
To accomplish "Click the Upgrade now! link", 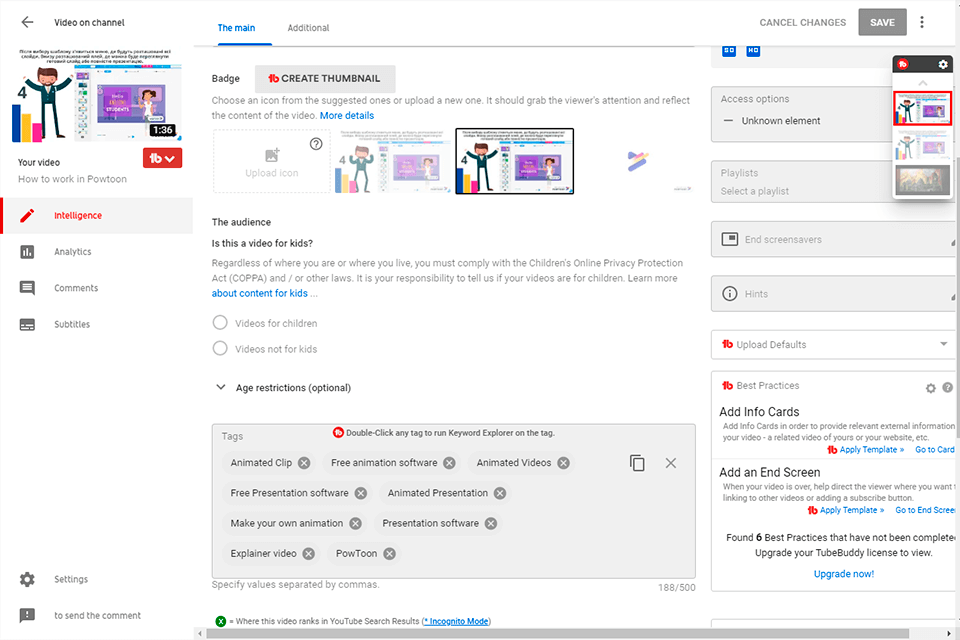I will (843, 574).
